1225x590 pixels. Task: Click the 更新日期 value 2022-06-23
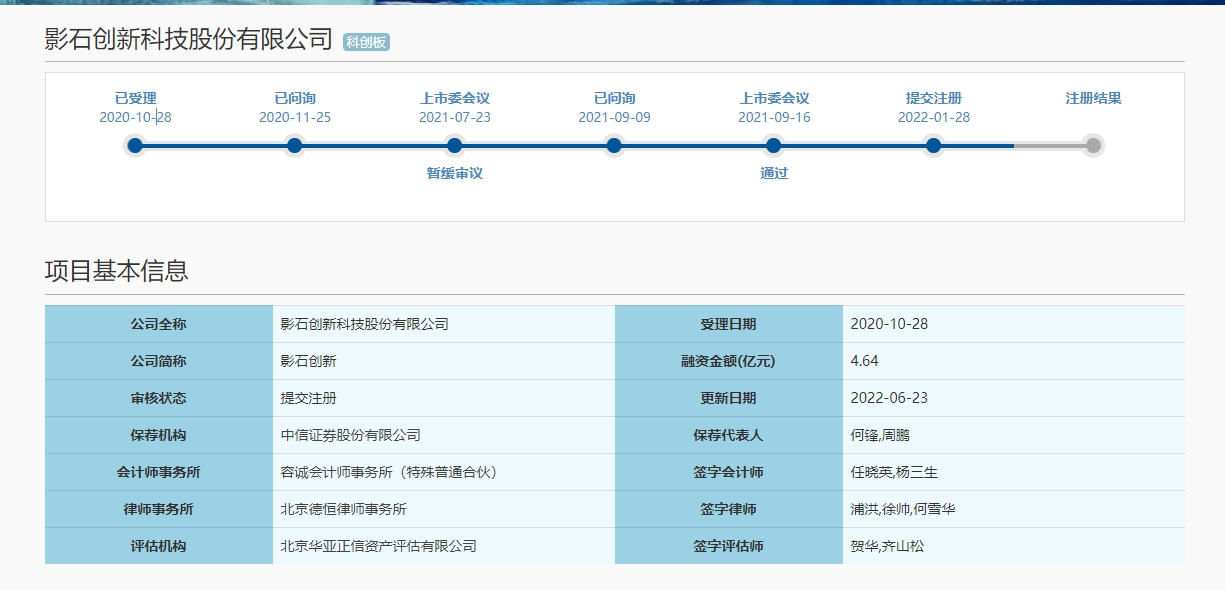click(888, 398)
